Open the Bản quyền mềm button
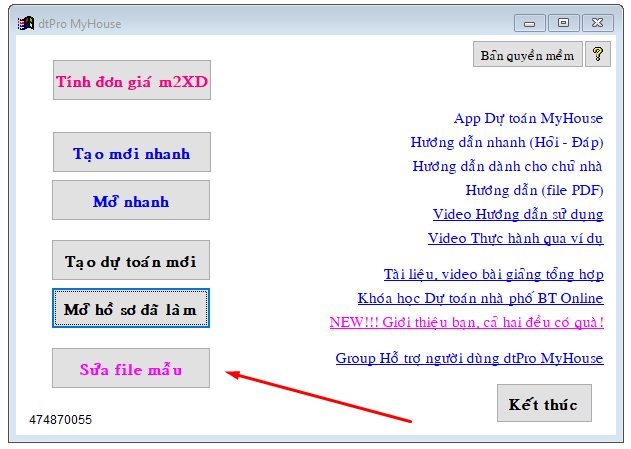Screen dimensions: 631x449 [x=526, y=55]
